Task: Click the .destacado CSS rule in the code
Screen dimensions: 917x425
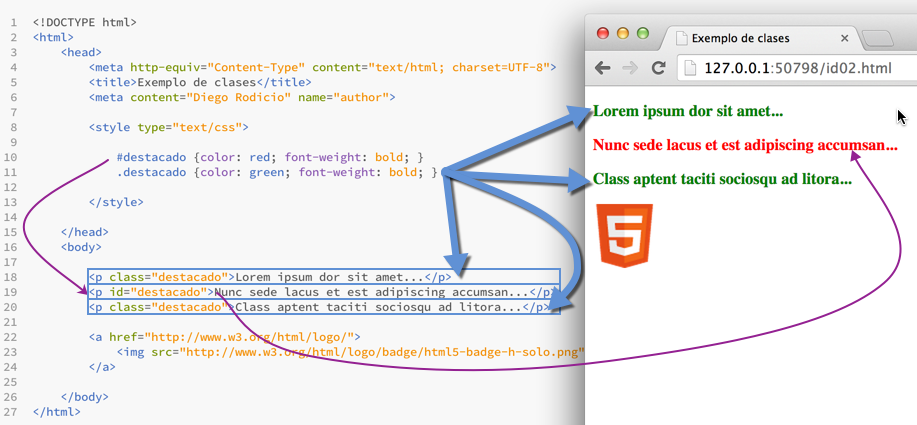Action: tap(276, 172)
